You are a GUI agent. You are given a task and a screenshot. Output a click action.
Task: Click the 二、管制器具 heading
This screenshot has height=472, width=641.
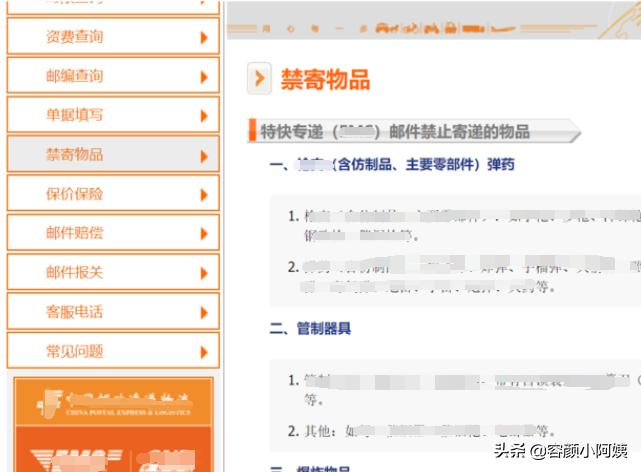310,328
